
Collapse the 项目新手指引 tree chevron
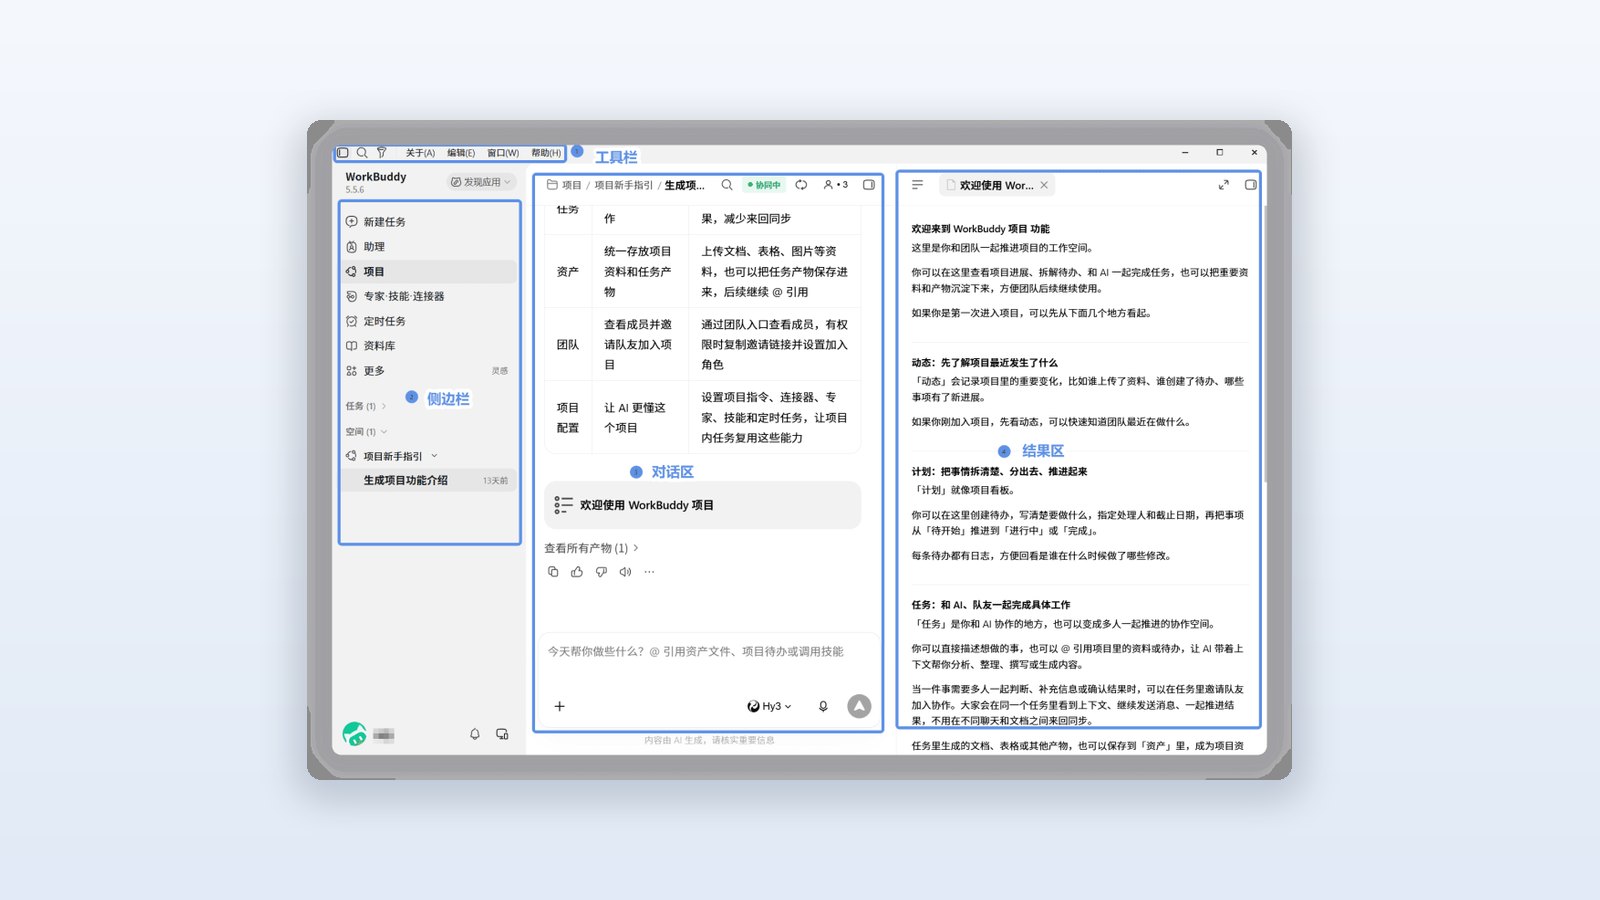(x=434, y=456)
